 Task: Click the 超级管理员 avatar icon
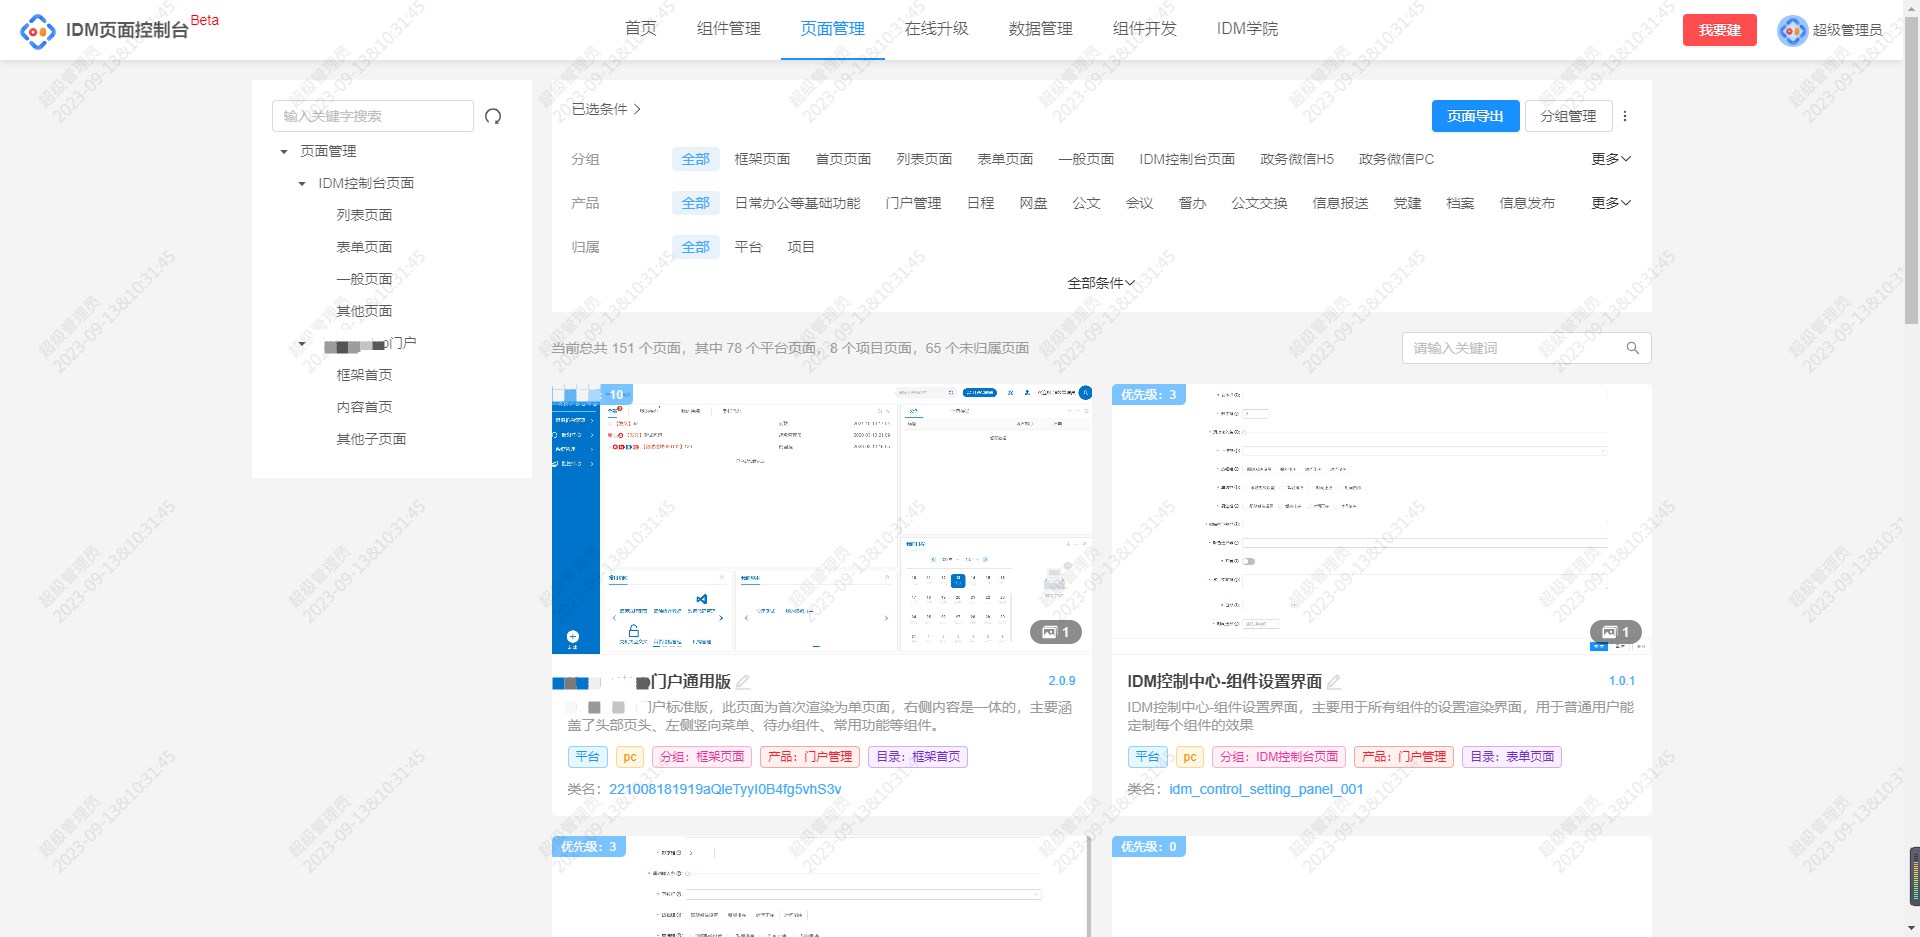click(x=1792, y=30)
